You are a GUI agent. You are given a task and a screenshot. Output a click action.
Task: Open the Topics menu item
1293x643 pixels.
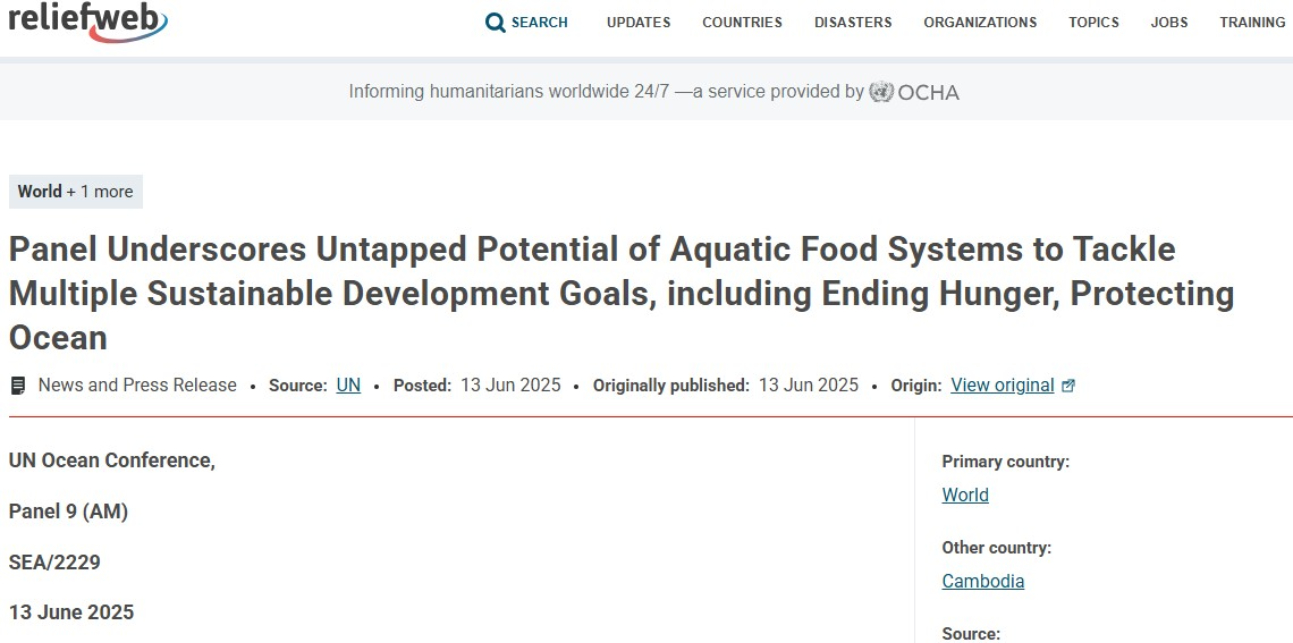click(1093, 23)
